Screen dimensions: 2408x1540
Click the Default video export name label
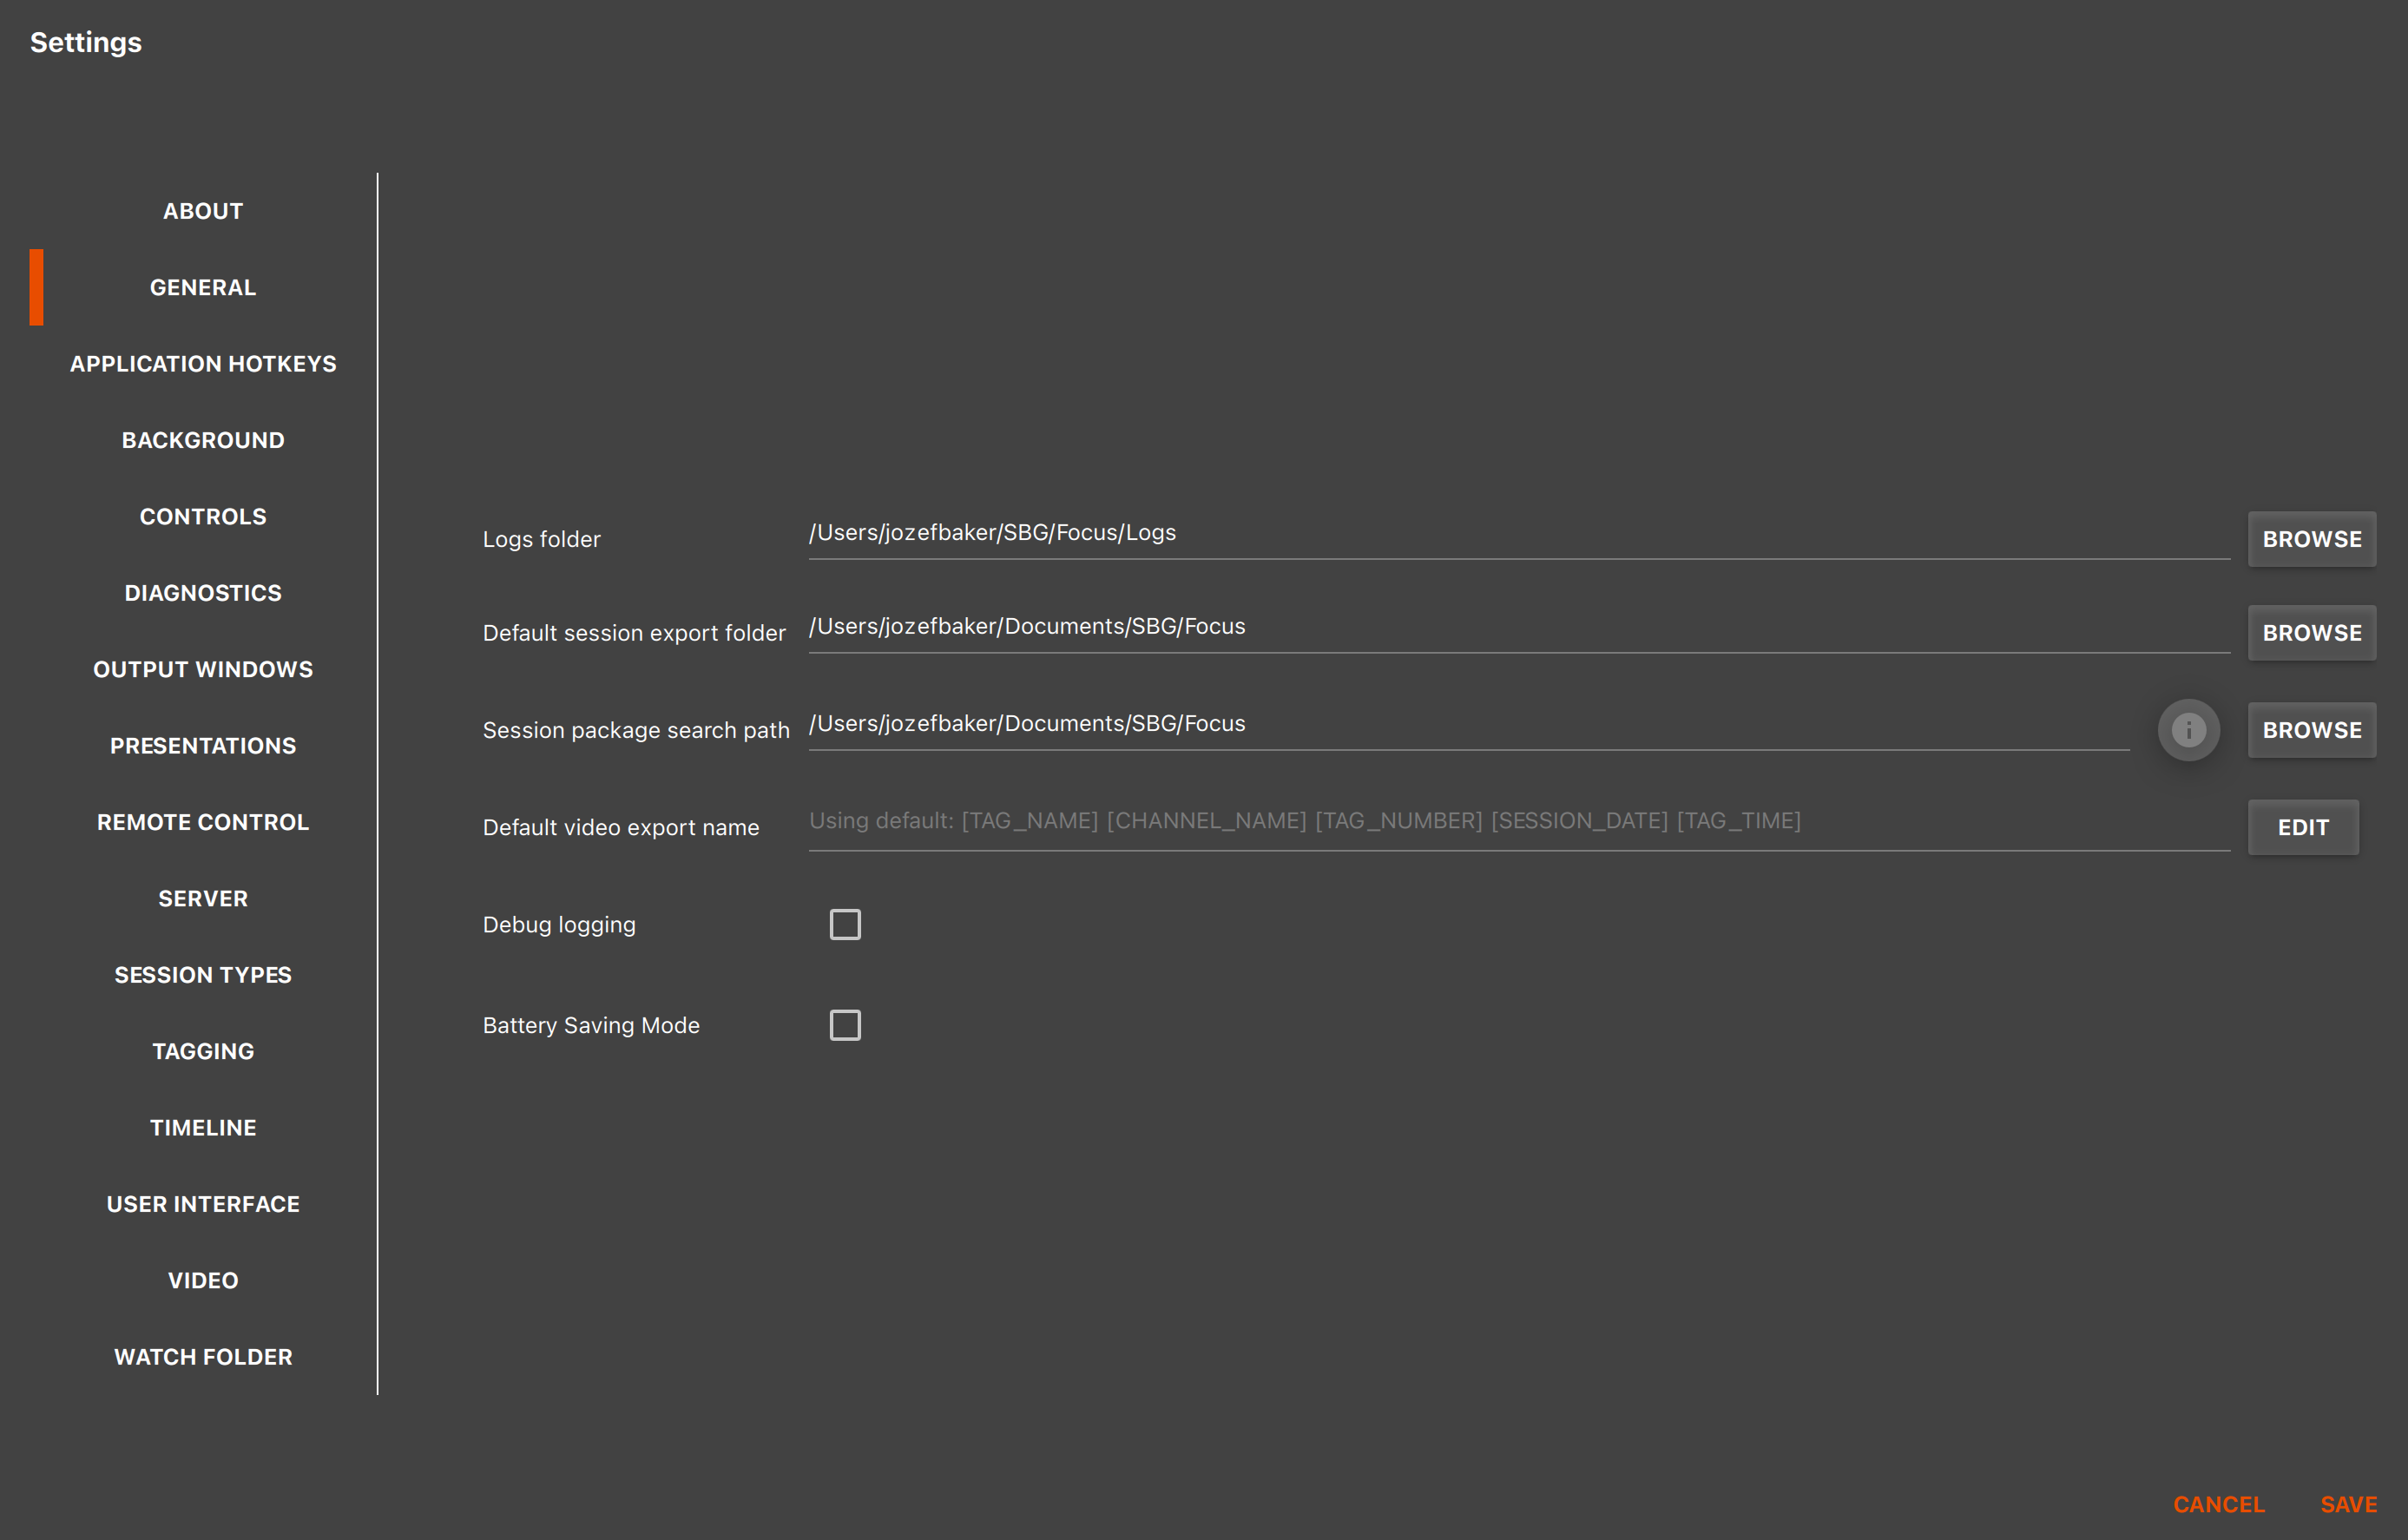(x=620, y=828)
